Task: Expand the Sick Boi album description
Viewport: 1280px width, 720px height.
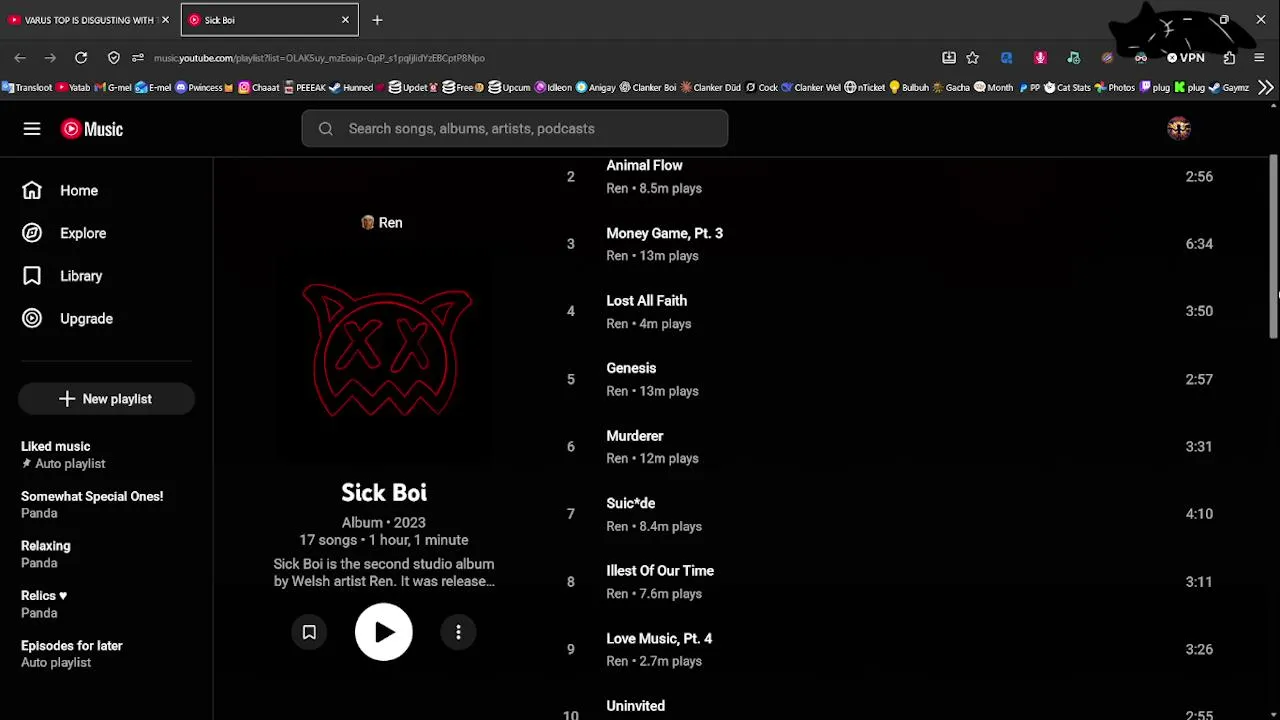Action: click(384, 572)
